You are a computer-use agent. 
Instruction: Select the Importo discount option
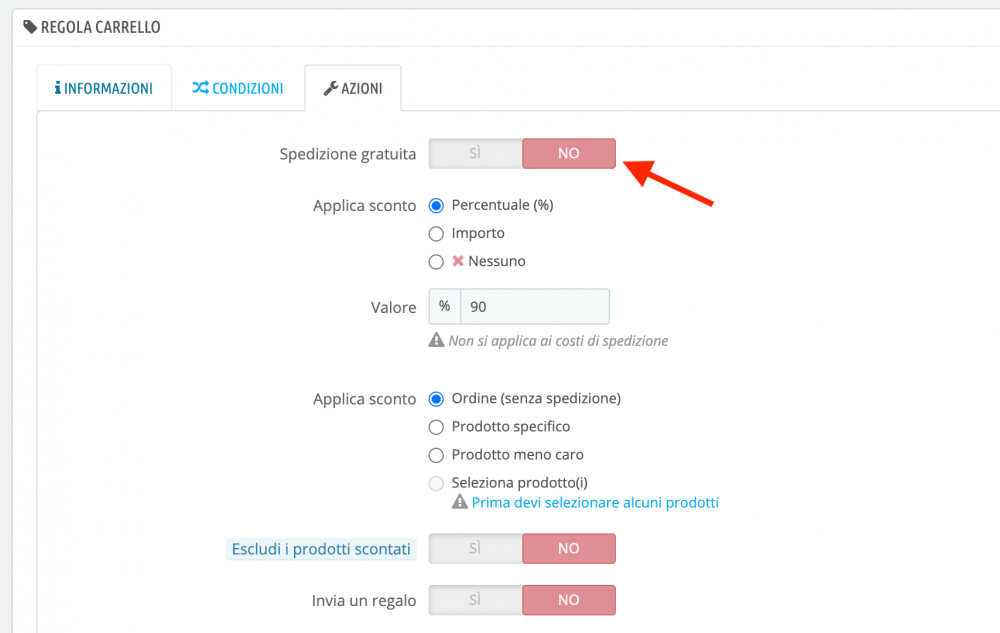(x=436, y=233)
